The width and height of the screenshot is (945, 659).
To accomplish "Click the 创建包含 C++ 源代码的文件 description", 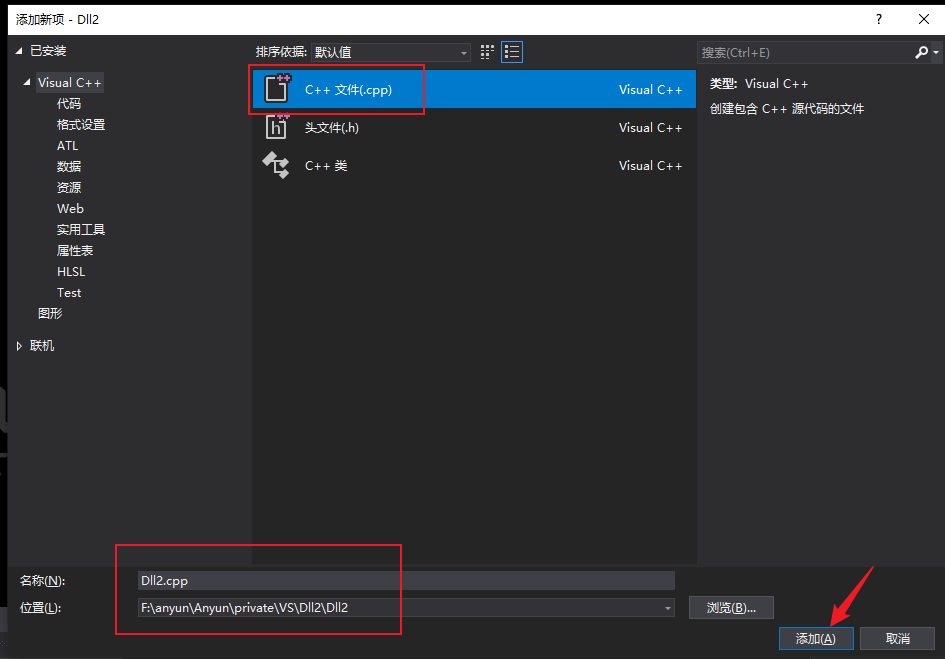I will point(786,109).
